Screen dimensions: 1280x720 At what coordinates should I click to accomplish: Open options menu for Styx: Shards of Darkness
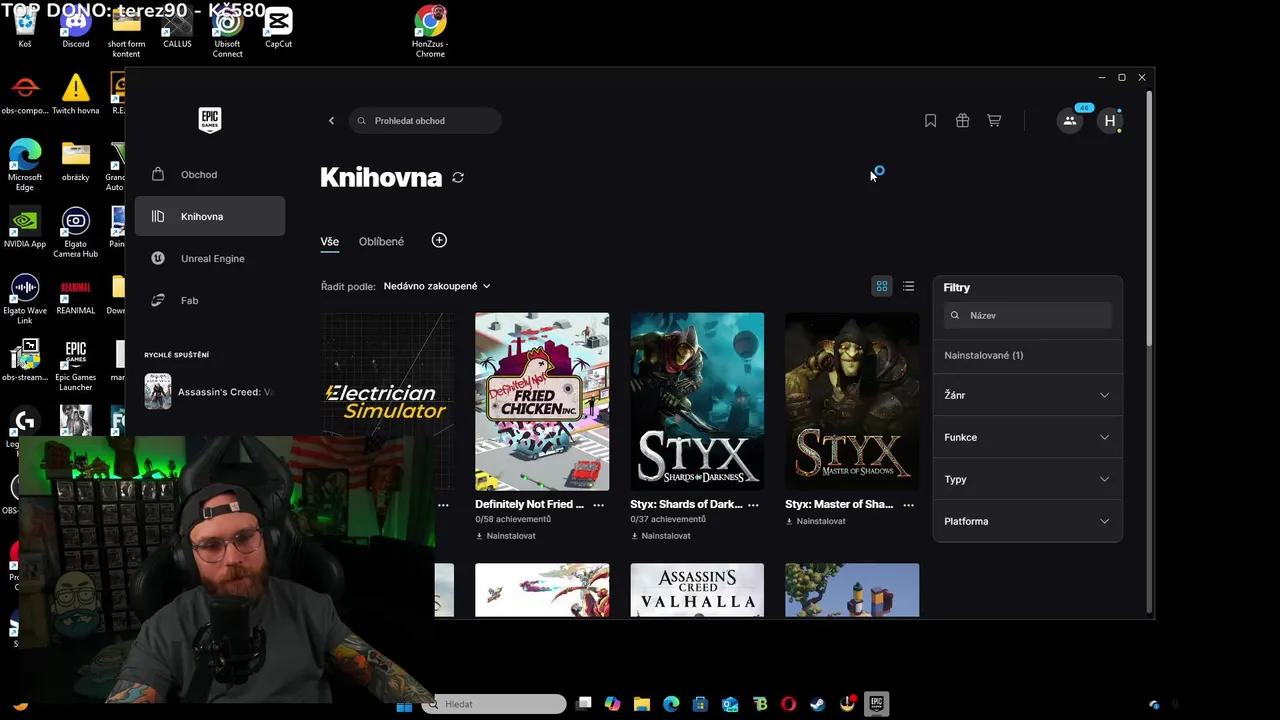pos(753,505)
